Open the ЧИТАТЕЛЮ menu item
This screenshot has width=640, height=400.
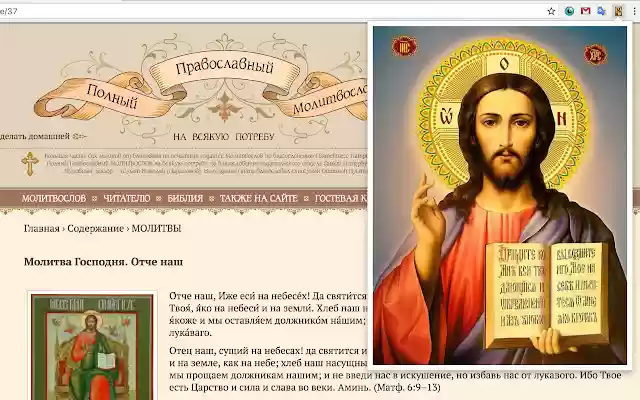click(x=127, y=199)
